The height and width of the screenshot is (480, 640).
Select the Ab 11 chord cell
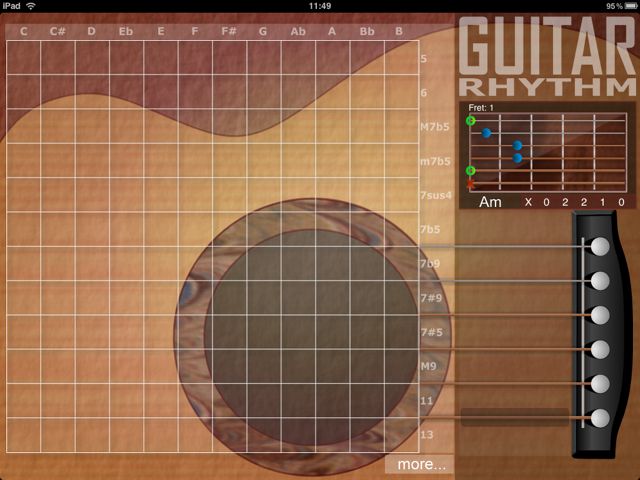pyautogui.click(x=298, y=400)
